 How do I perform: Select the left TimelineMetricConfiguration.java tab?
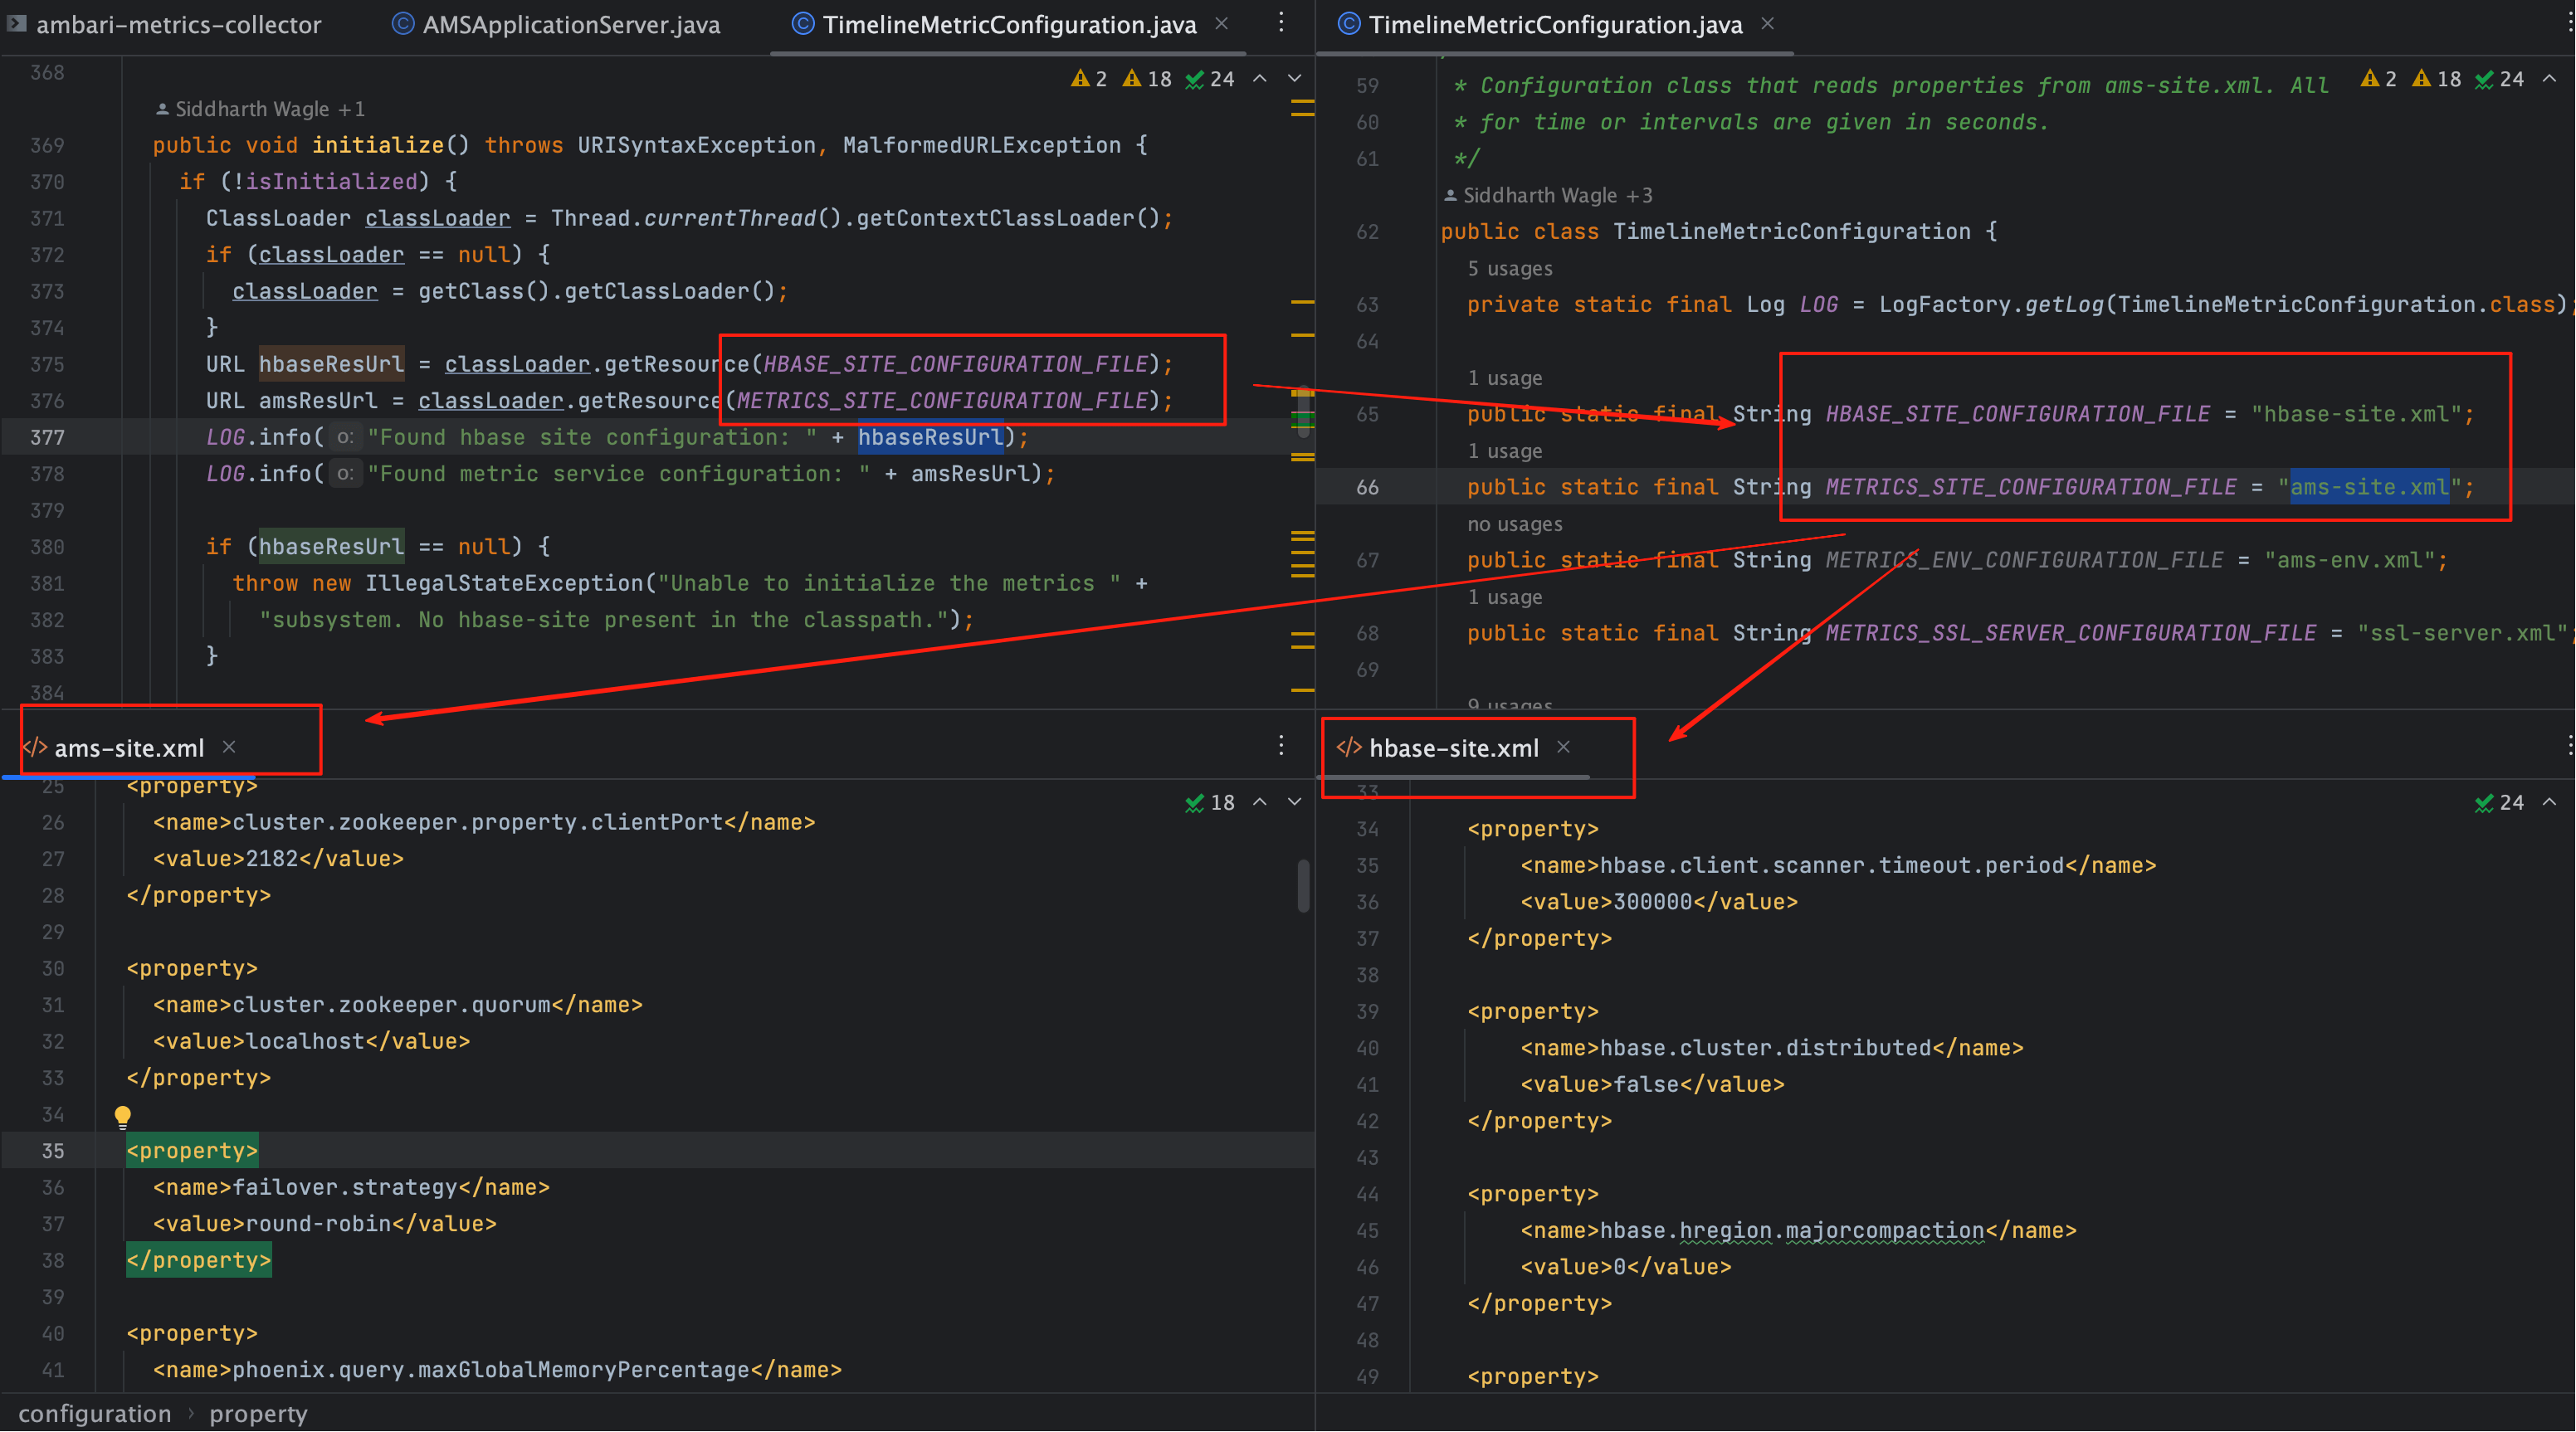(1008, 24)
